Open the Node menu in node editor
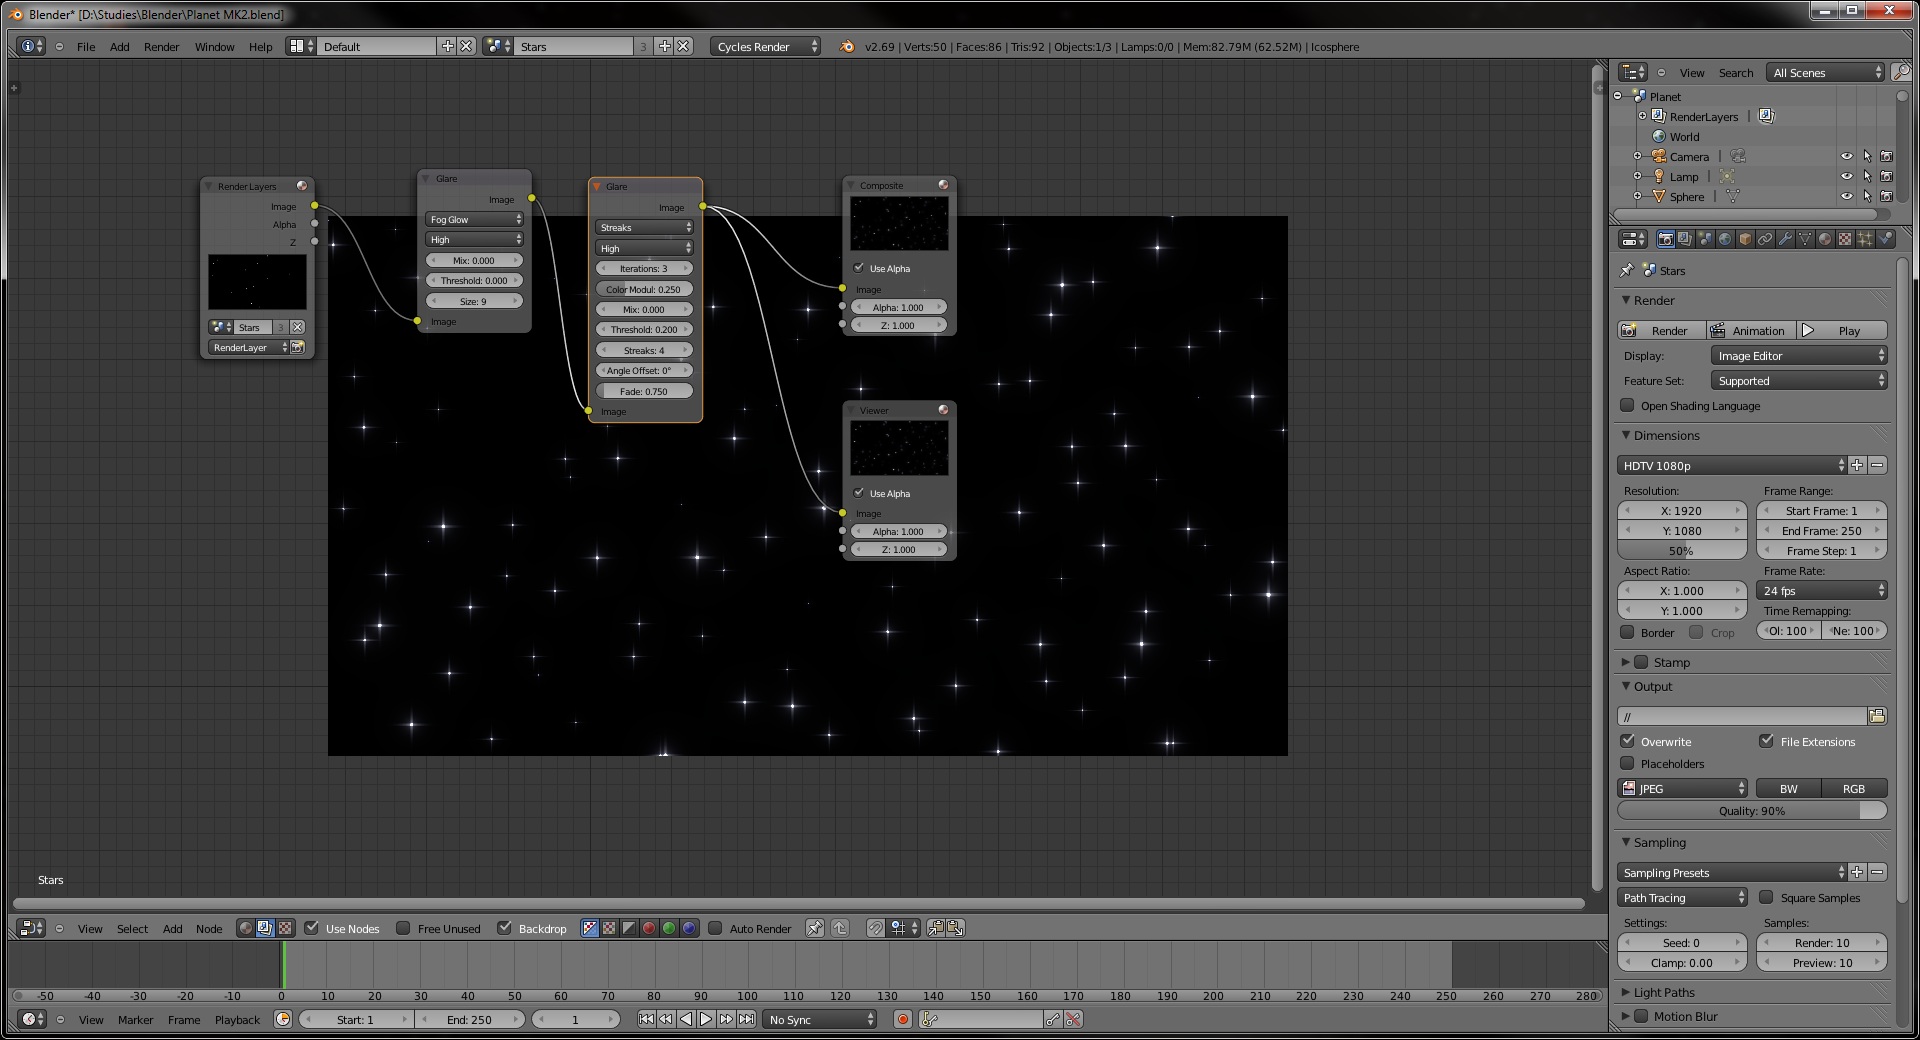Viewport: 1920px width, 1040px height. click(209, 928)
